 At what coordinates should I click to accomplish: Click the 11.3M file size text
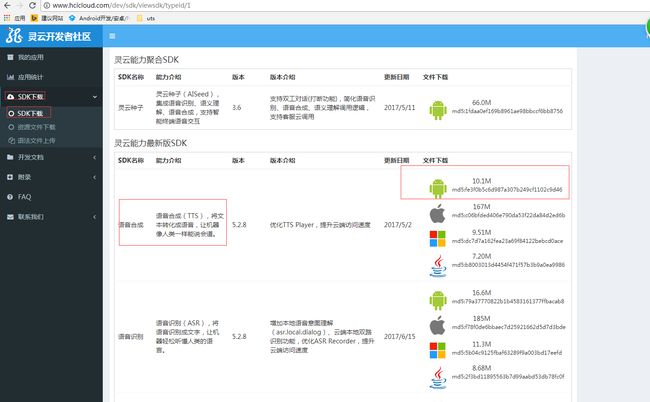481,344
